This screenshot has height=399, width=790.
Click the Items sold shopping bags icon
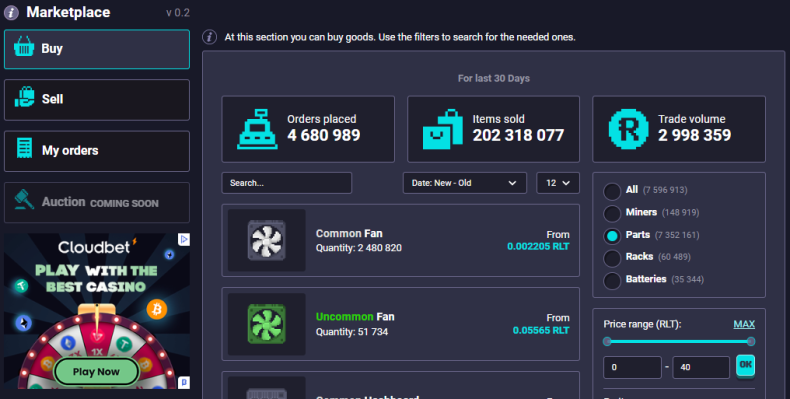pos(442,129)
